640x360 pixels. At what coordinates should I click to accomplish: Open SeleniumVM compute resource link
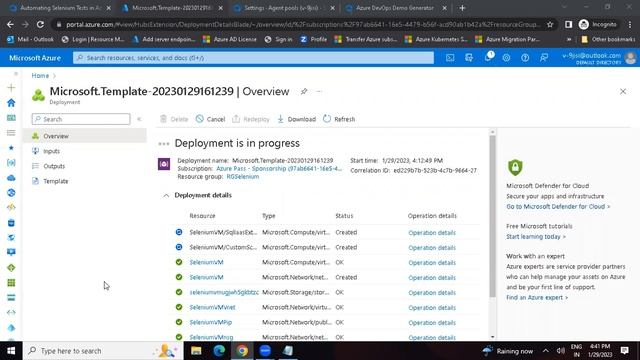(x=207, y=262)
